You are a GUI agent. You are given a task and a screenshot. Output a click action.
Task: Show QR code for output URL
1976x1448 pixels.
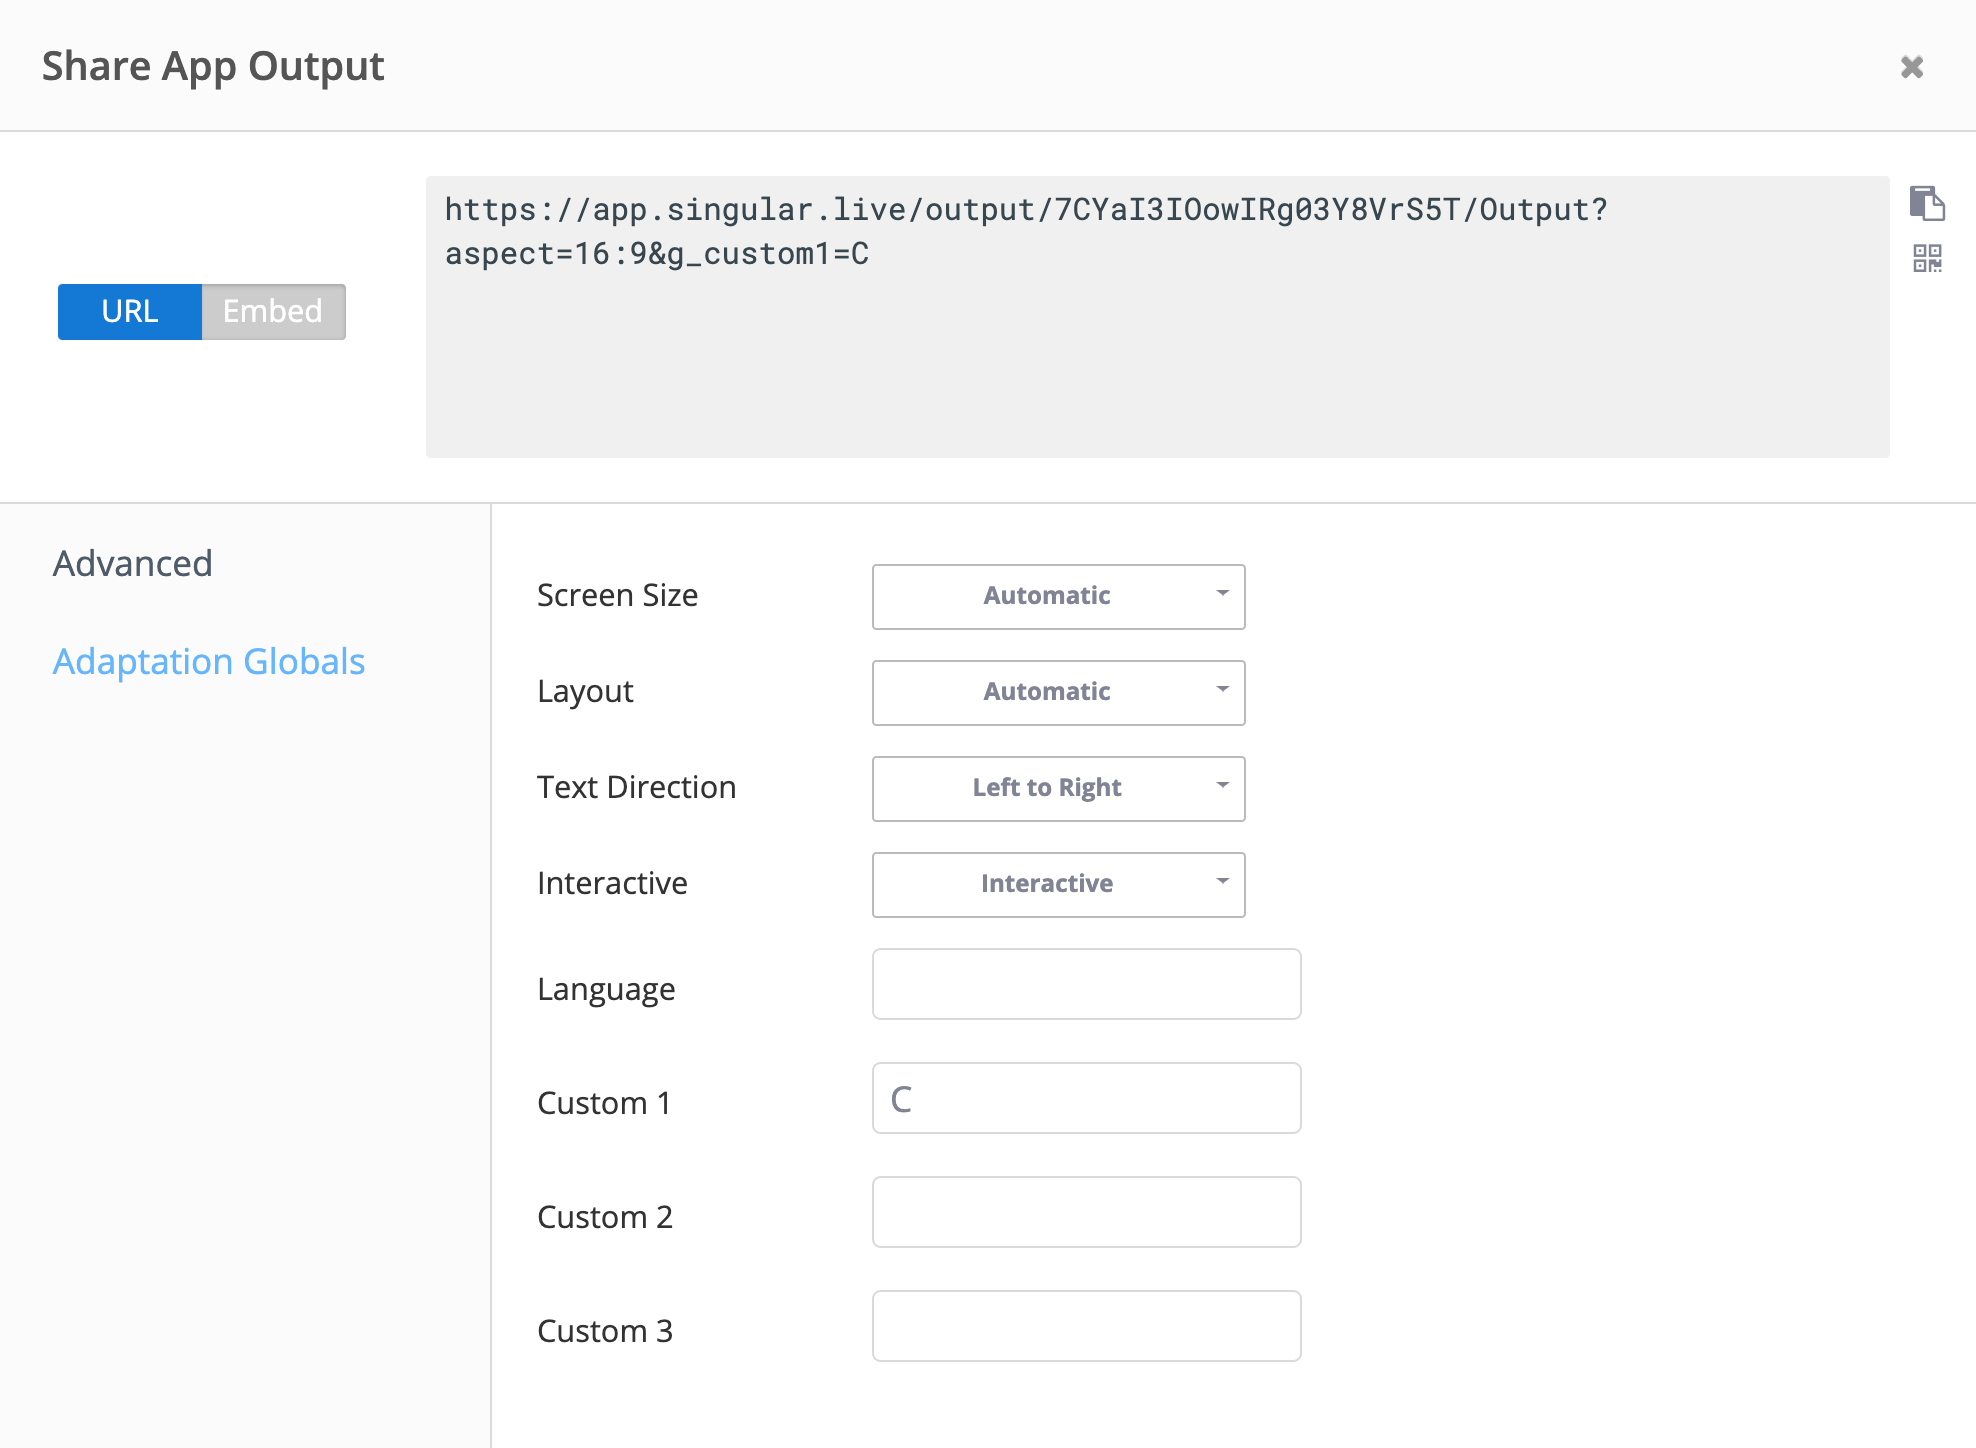click(1927, 259)
